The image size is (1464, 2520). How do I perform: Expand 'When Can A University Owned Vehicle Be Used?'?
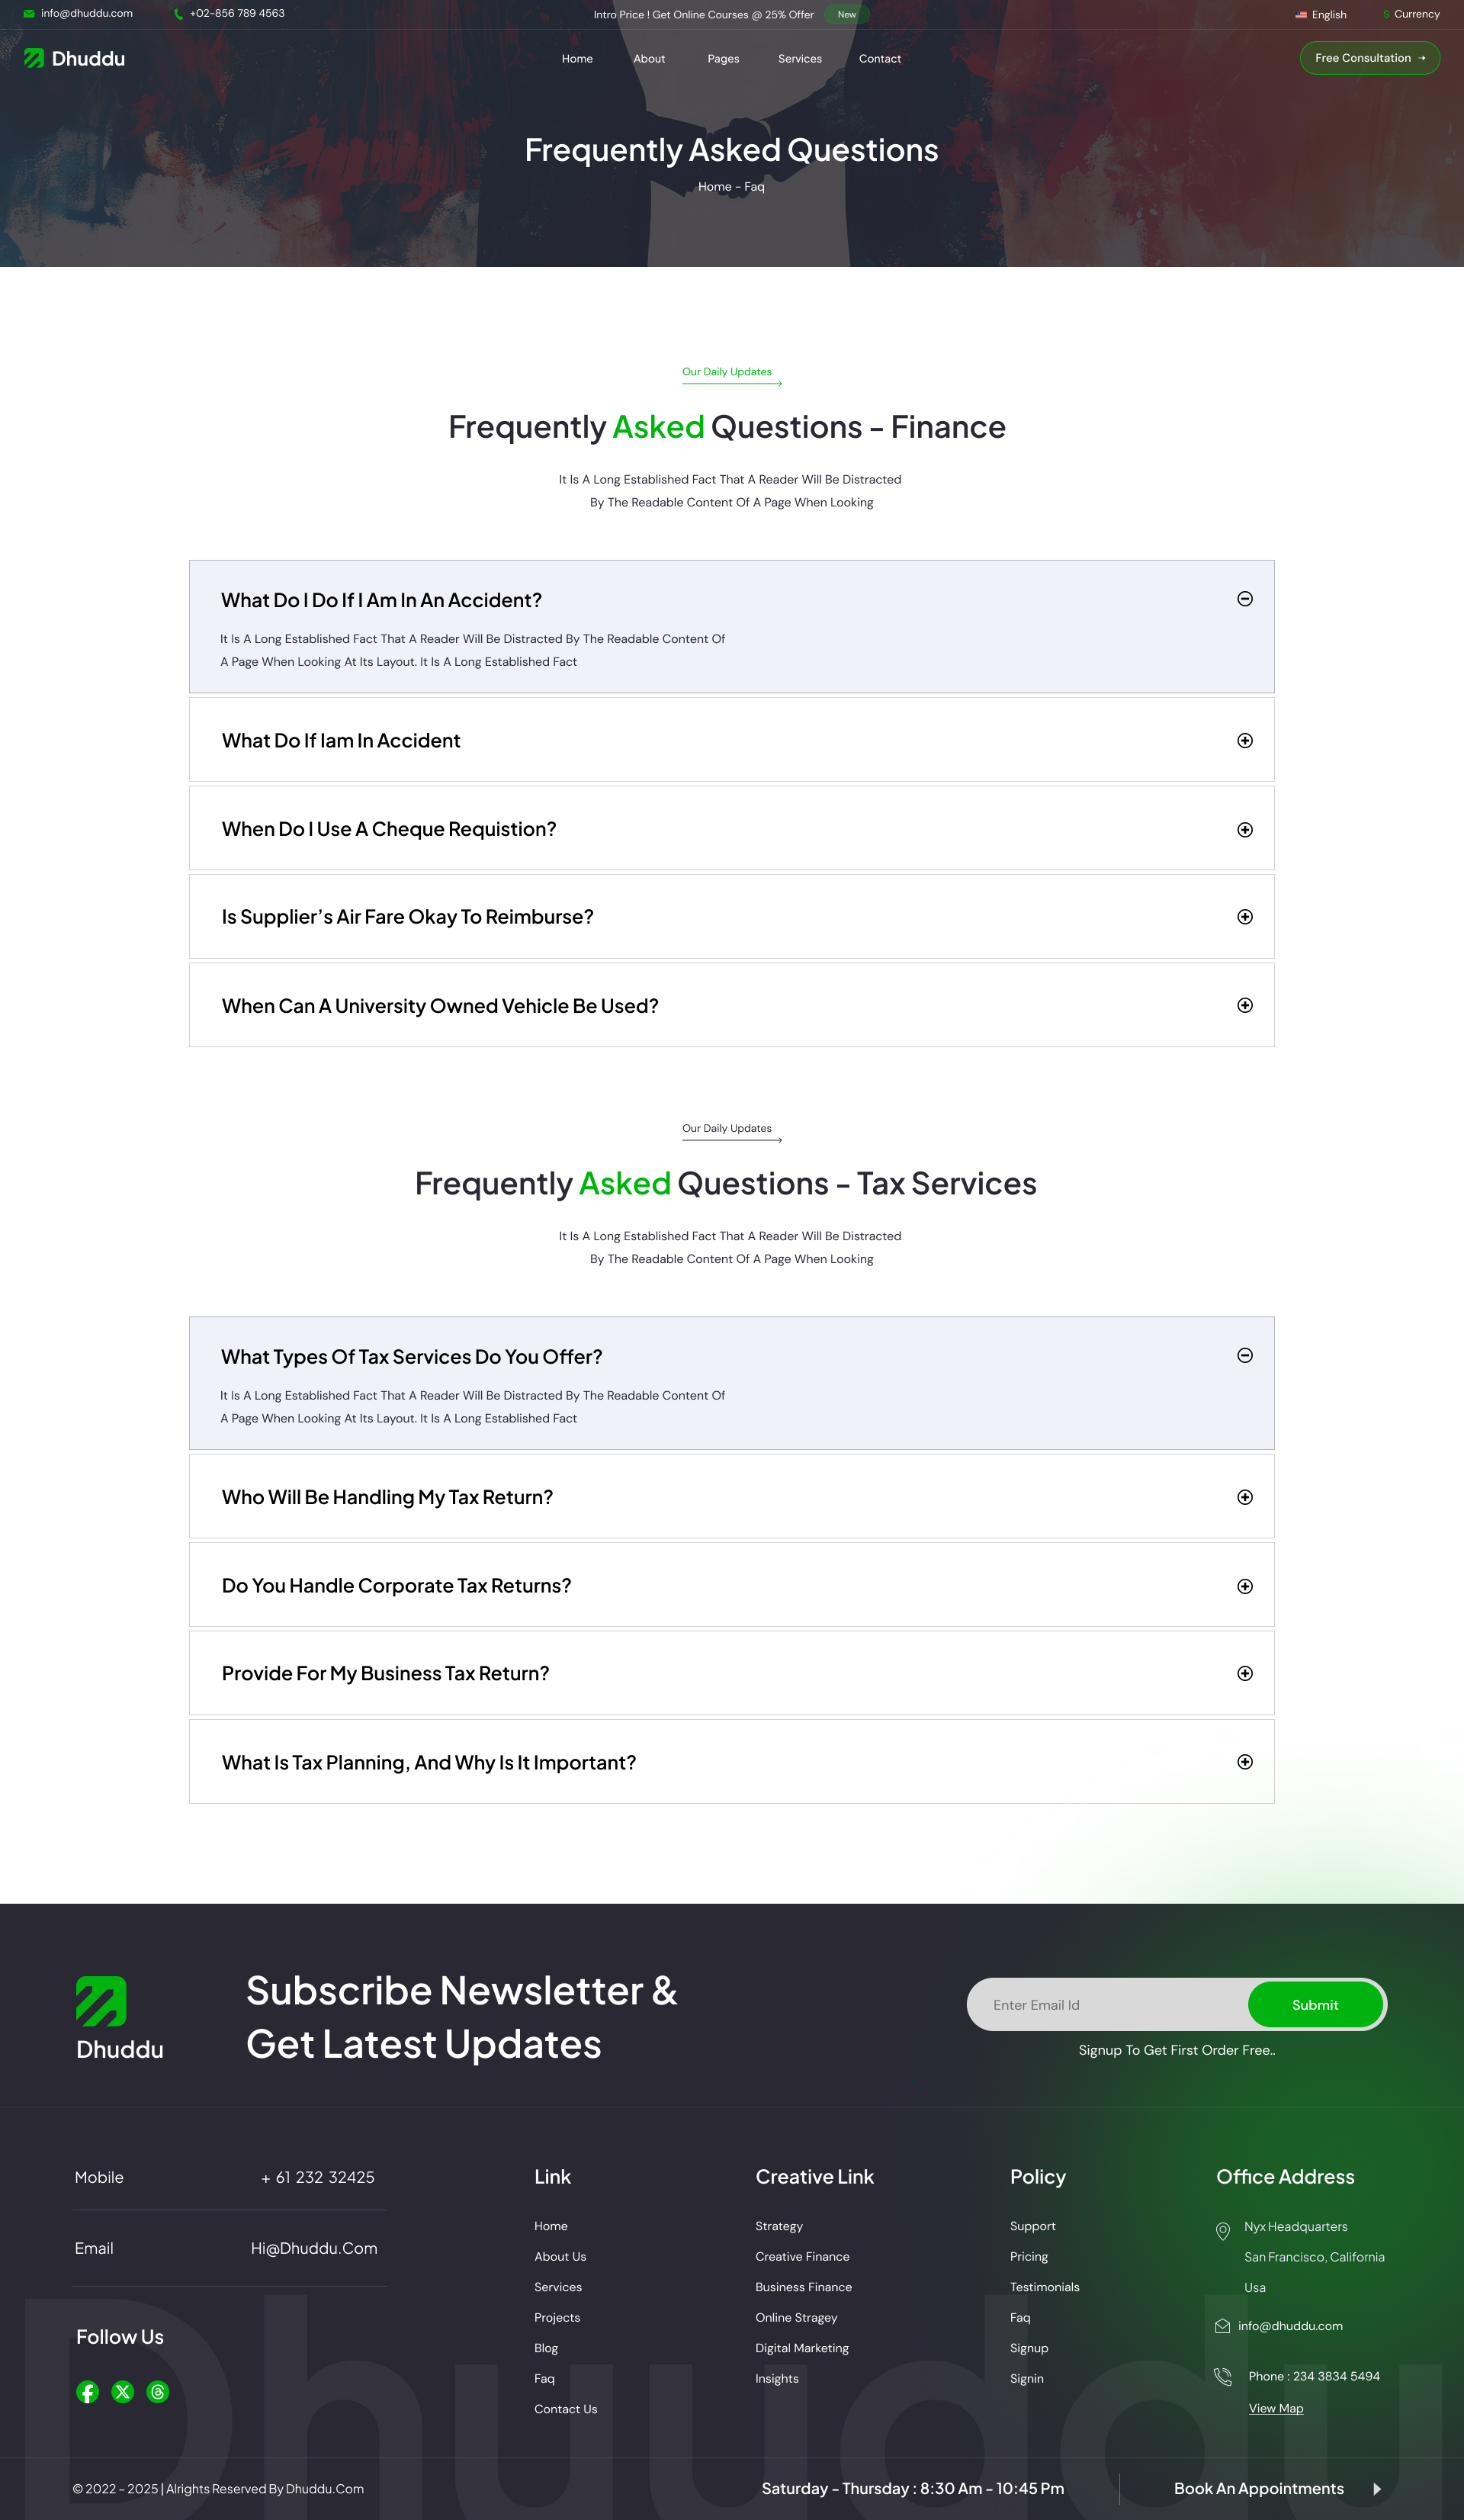(x=1245, y=1005)
